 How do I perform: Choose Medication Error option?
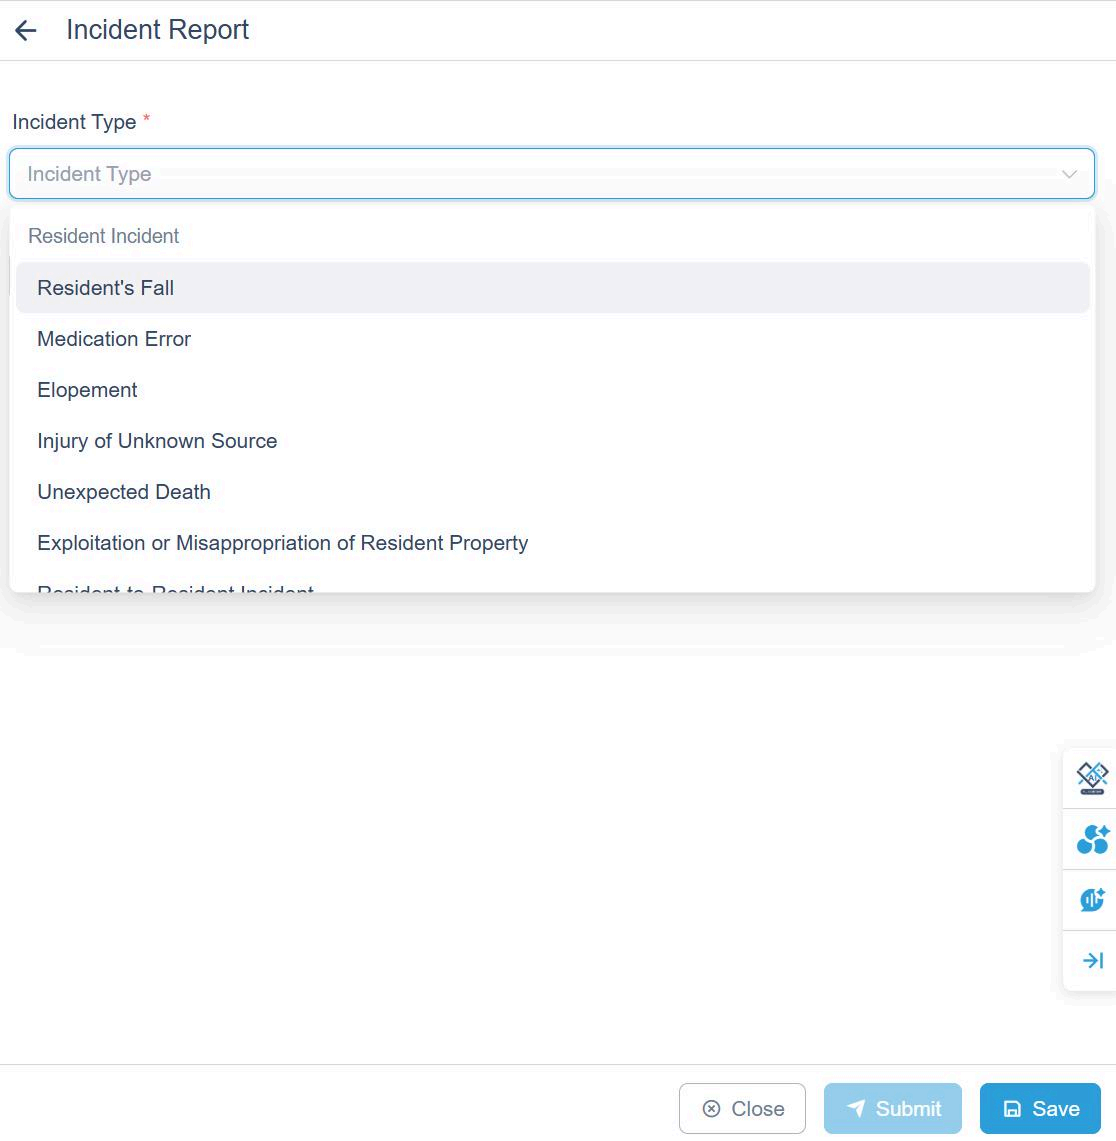pyautogui.click(x=114, y=339)
